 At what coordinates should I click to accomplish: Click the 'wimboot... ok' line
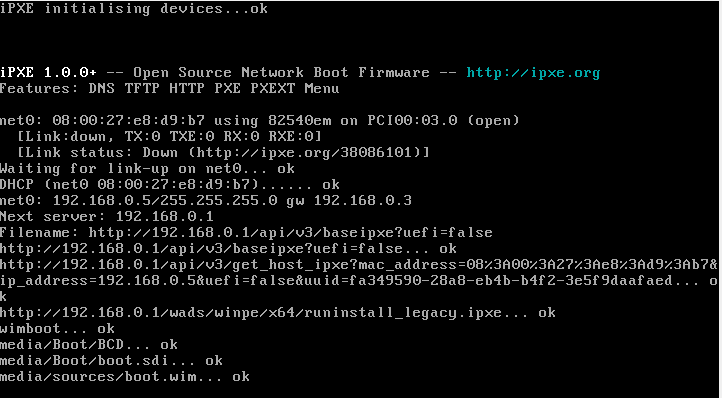point(57,329)
